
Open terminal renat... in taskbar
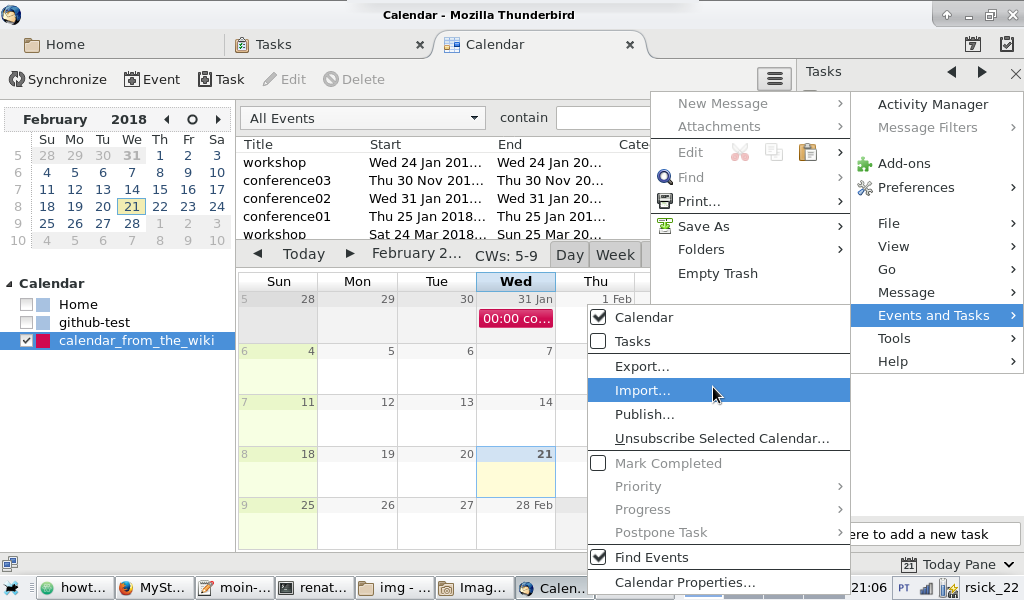click(314, 588)
